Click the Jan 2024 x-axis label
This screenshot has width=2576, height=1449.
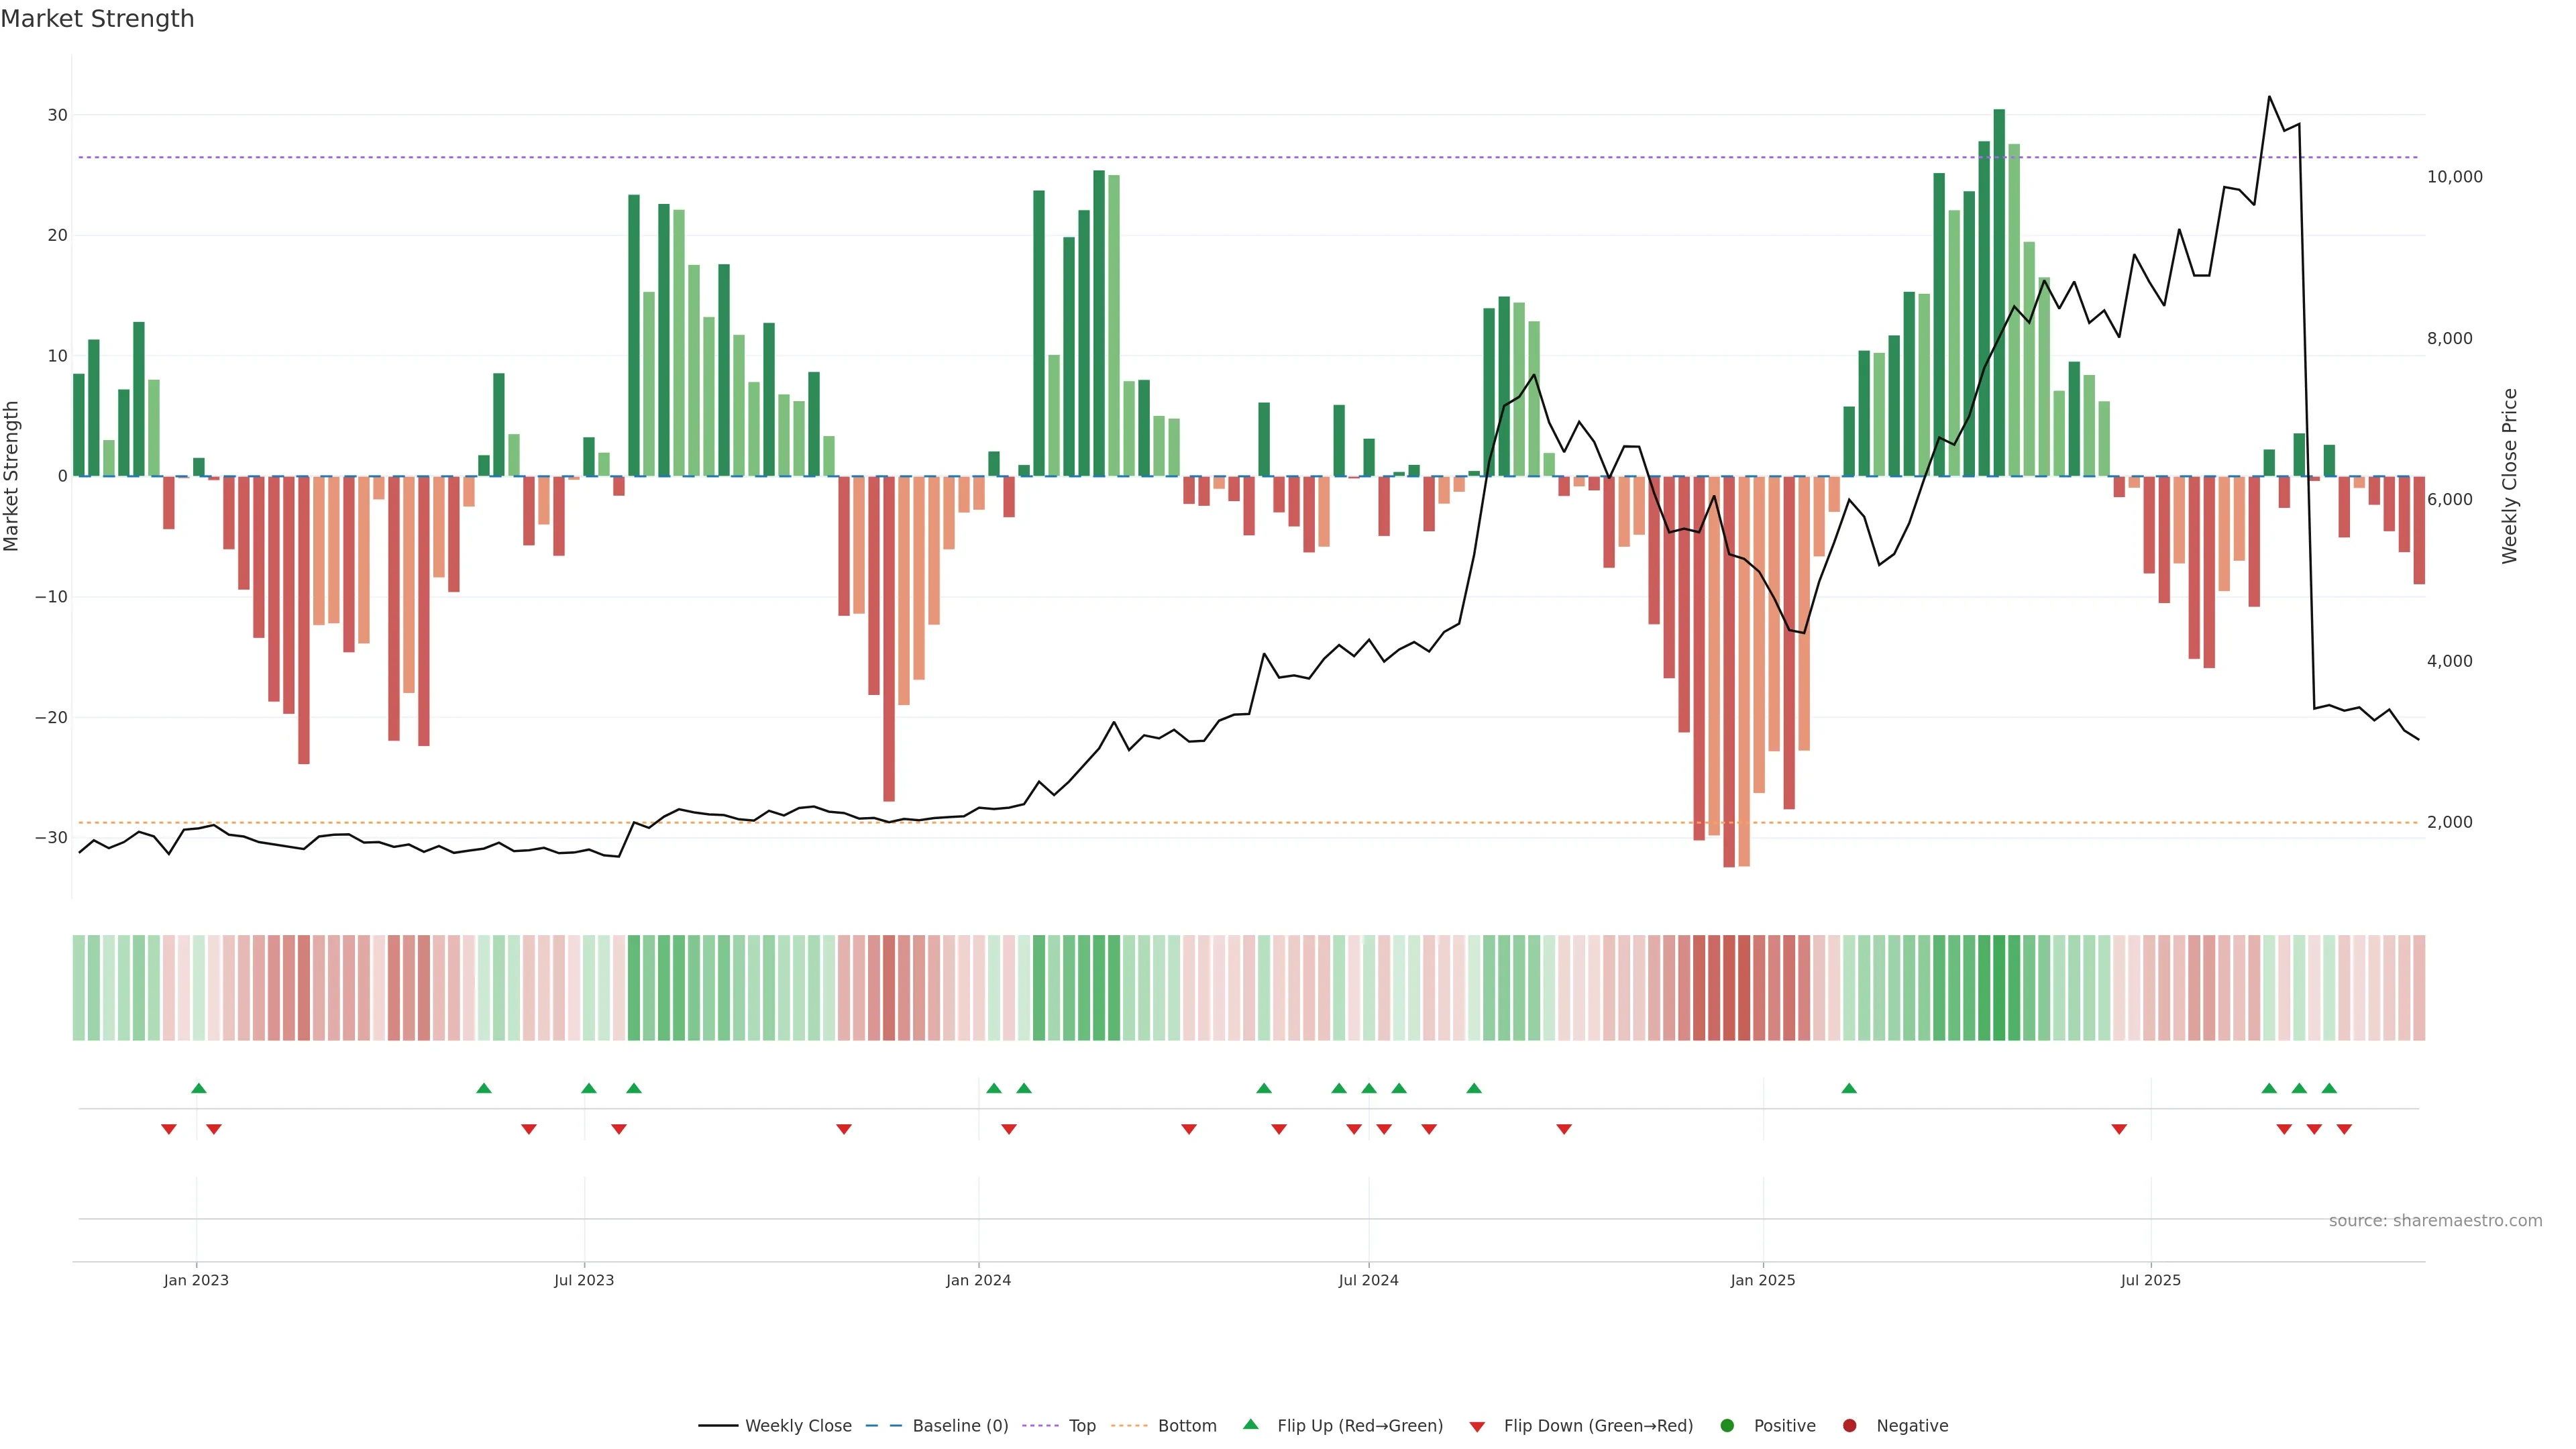(978, 1280)
